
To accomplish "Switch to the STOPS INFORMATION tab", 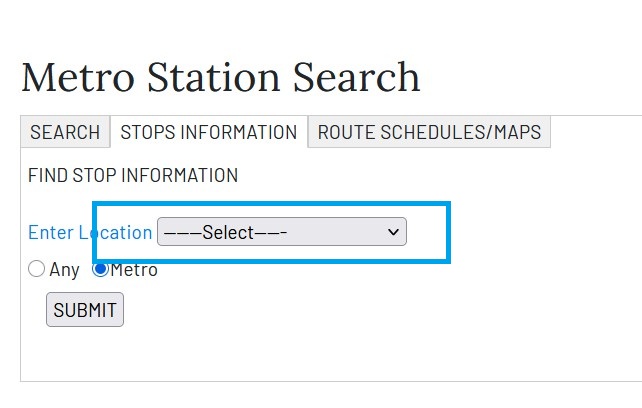I will (208, 132).
